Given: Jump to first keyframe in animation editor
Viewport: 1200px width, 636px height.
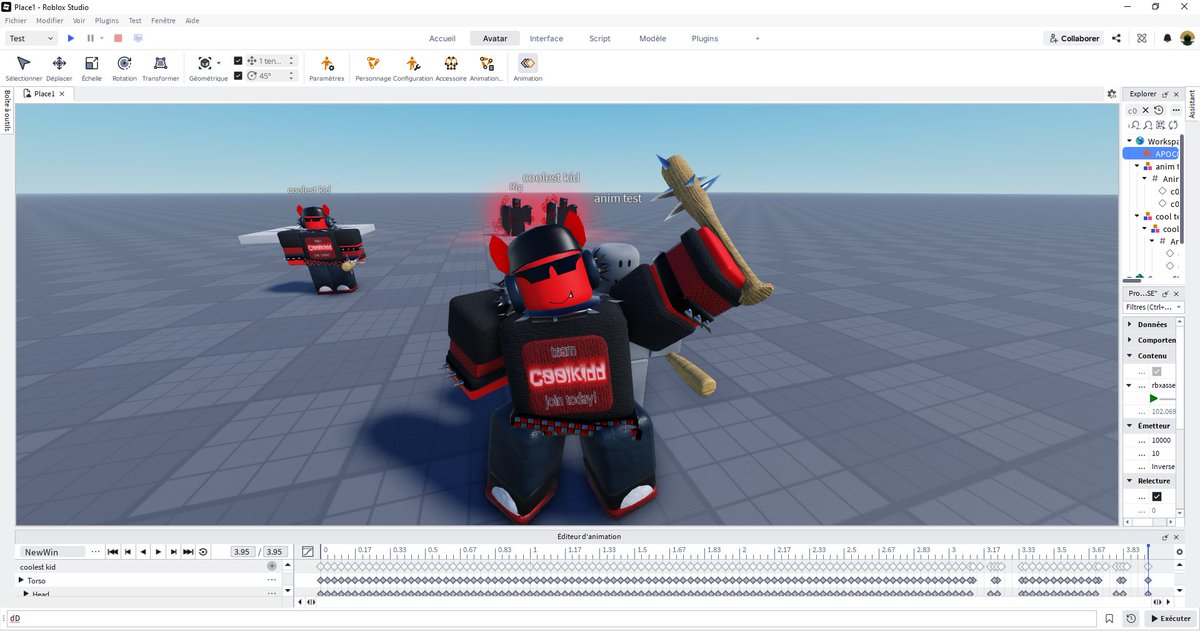Looking at the screenshot, I should (113, 551).
